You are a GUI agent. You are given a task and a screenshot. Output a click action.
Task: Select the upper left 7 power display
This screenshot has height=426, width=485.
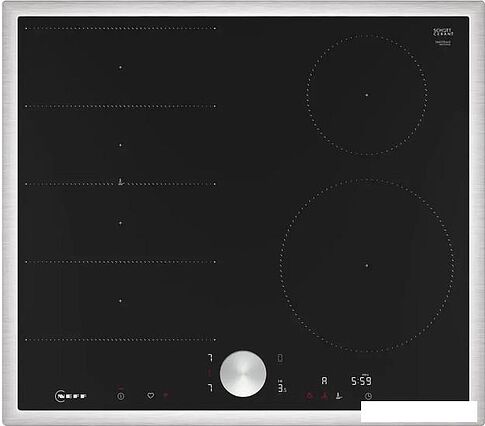coord(210,358)
